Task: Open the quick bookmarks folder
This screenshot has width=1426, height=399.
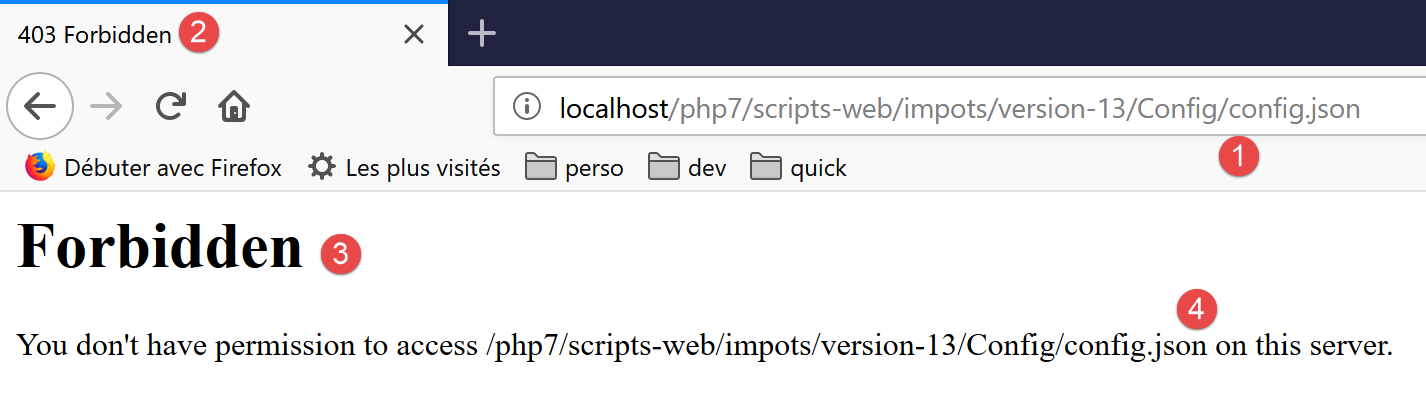Action: pyautogui.click(x=799, y=167)
